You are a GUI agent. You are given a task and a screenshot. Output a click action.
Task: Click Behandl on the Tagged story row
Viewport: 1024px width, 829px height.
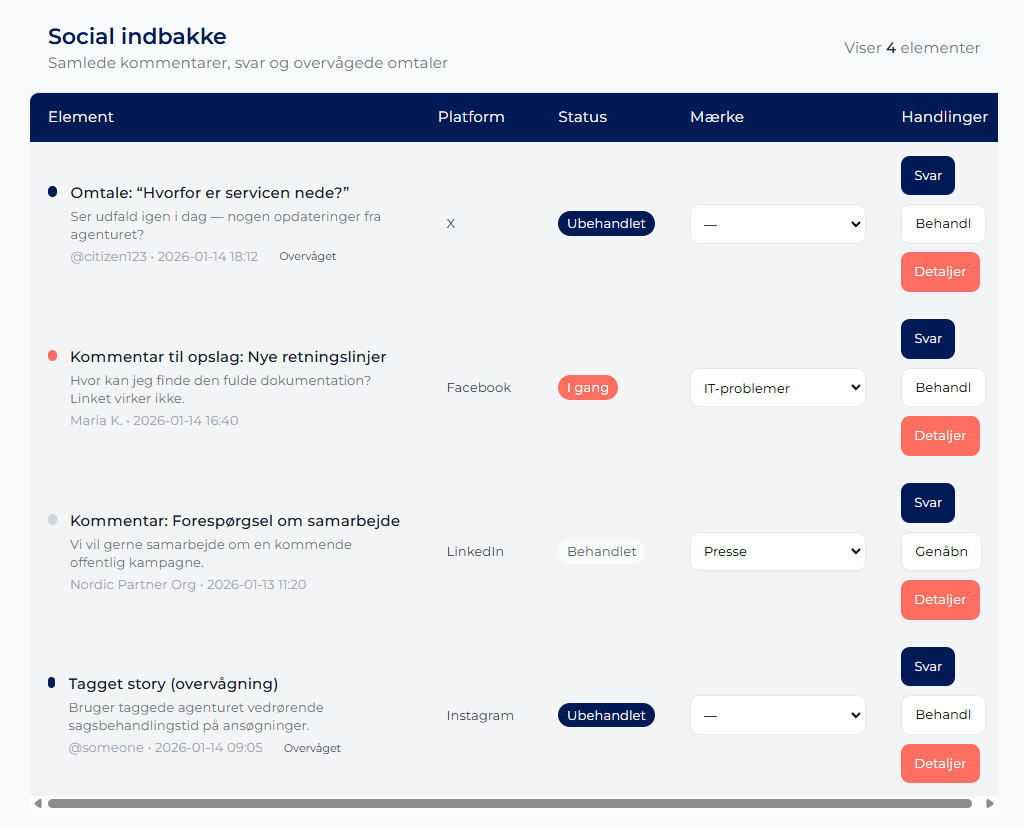point(942,715)
